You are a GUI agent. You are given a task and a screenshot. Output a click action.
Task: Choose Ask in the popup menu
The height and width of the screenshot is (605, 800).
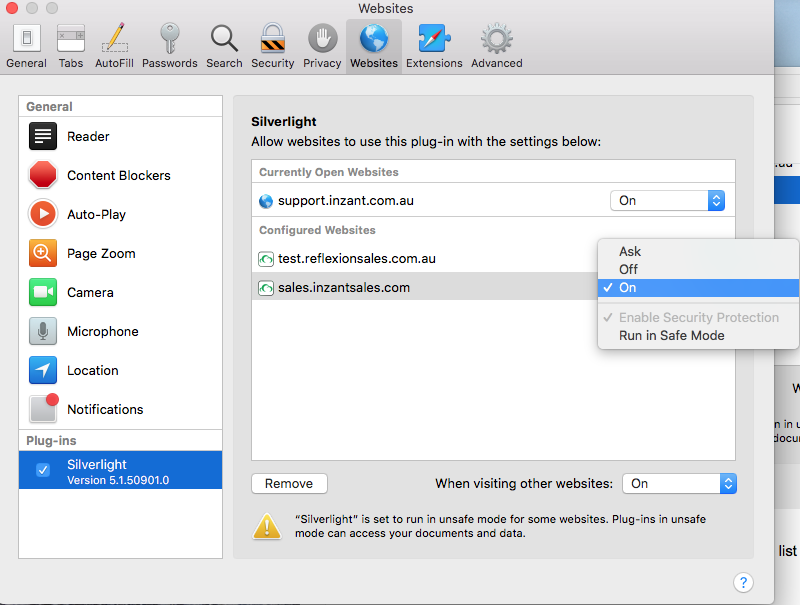[698, 251]
